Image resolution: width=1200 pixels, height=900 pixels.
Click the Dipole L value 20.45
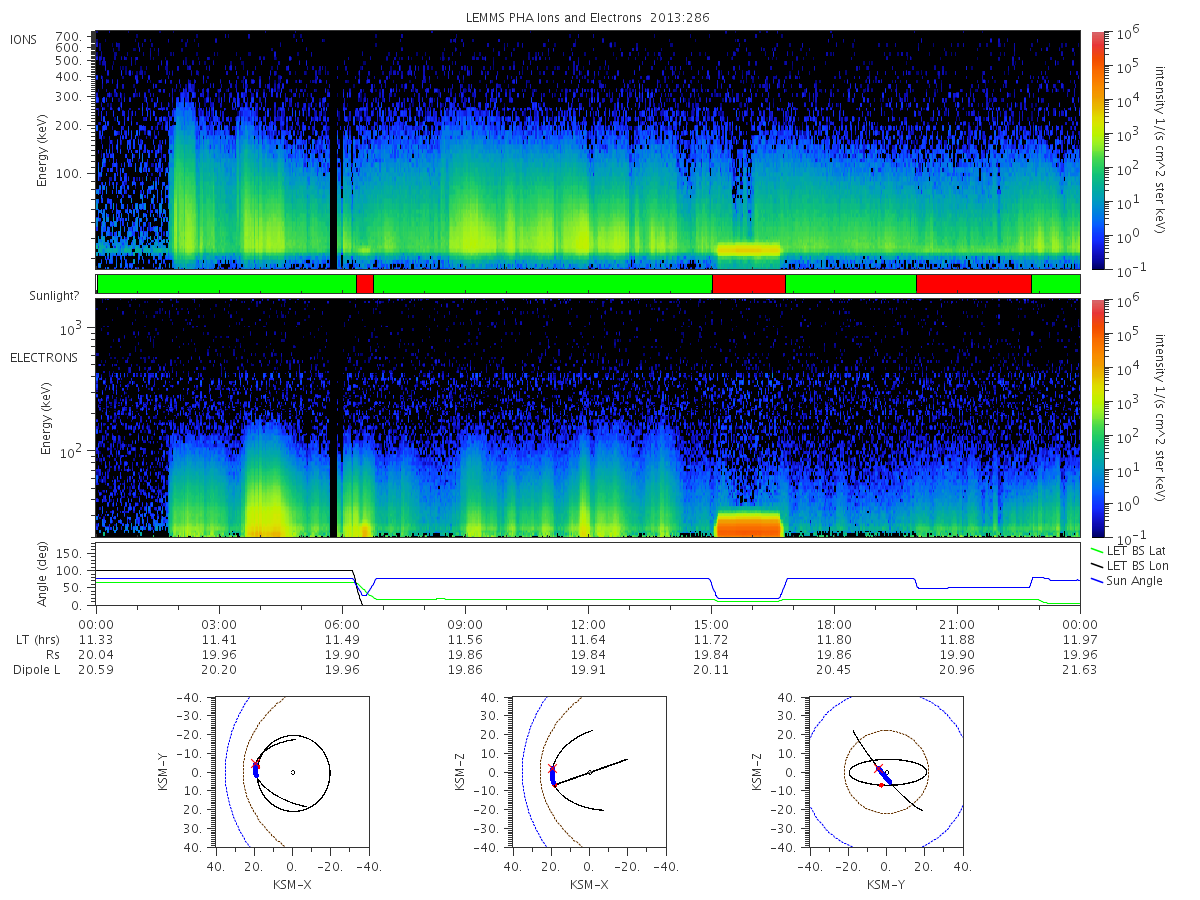click(834, 669)
